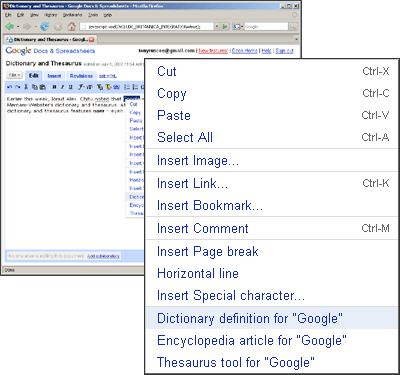
Task: Switch to the Edit tab in Docs
Action: 34,76
